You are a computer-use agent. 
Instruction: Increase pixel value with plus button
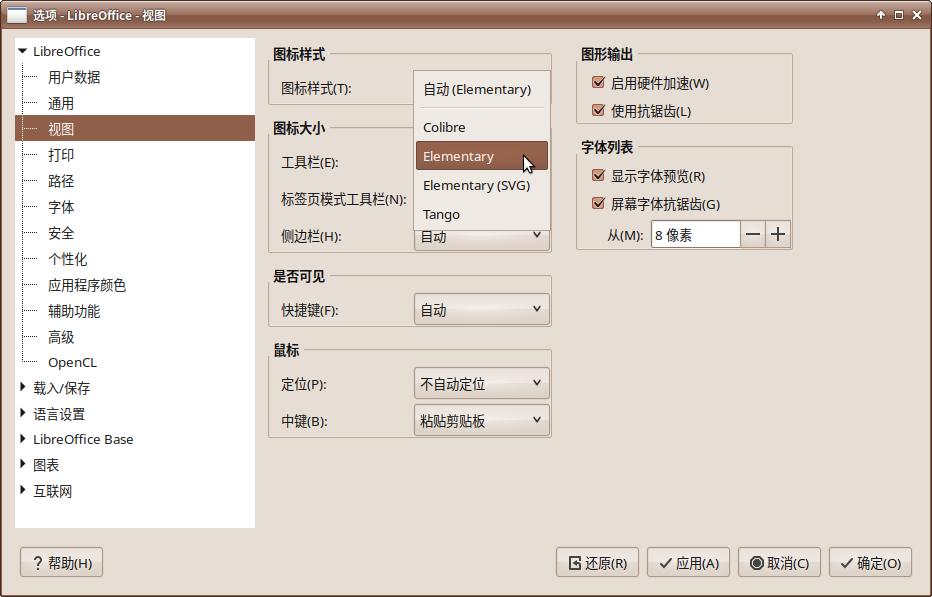[778, 234]
